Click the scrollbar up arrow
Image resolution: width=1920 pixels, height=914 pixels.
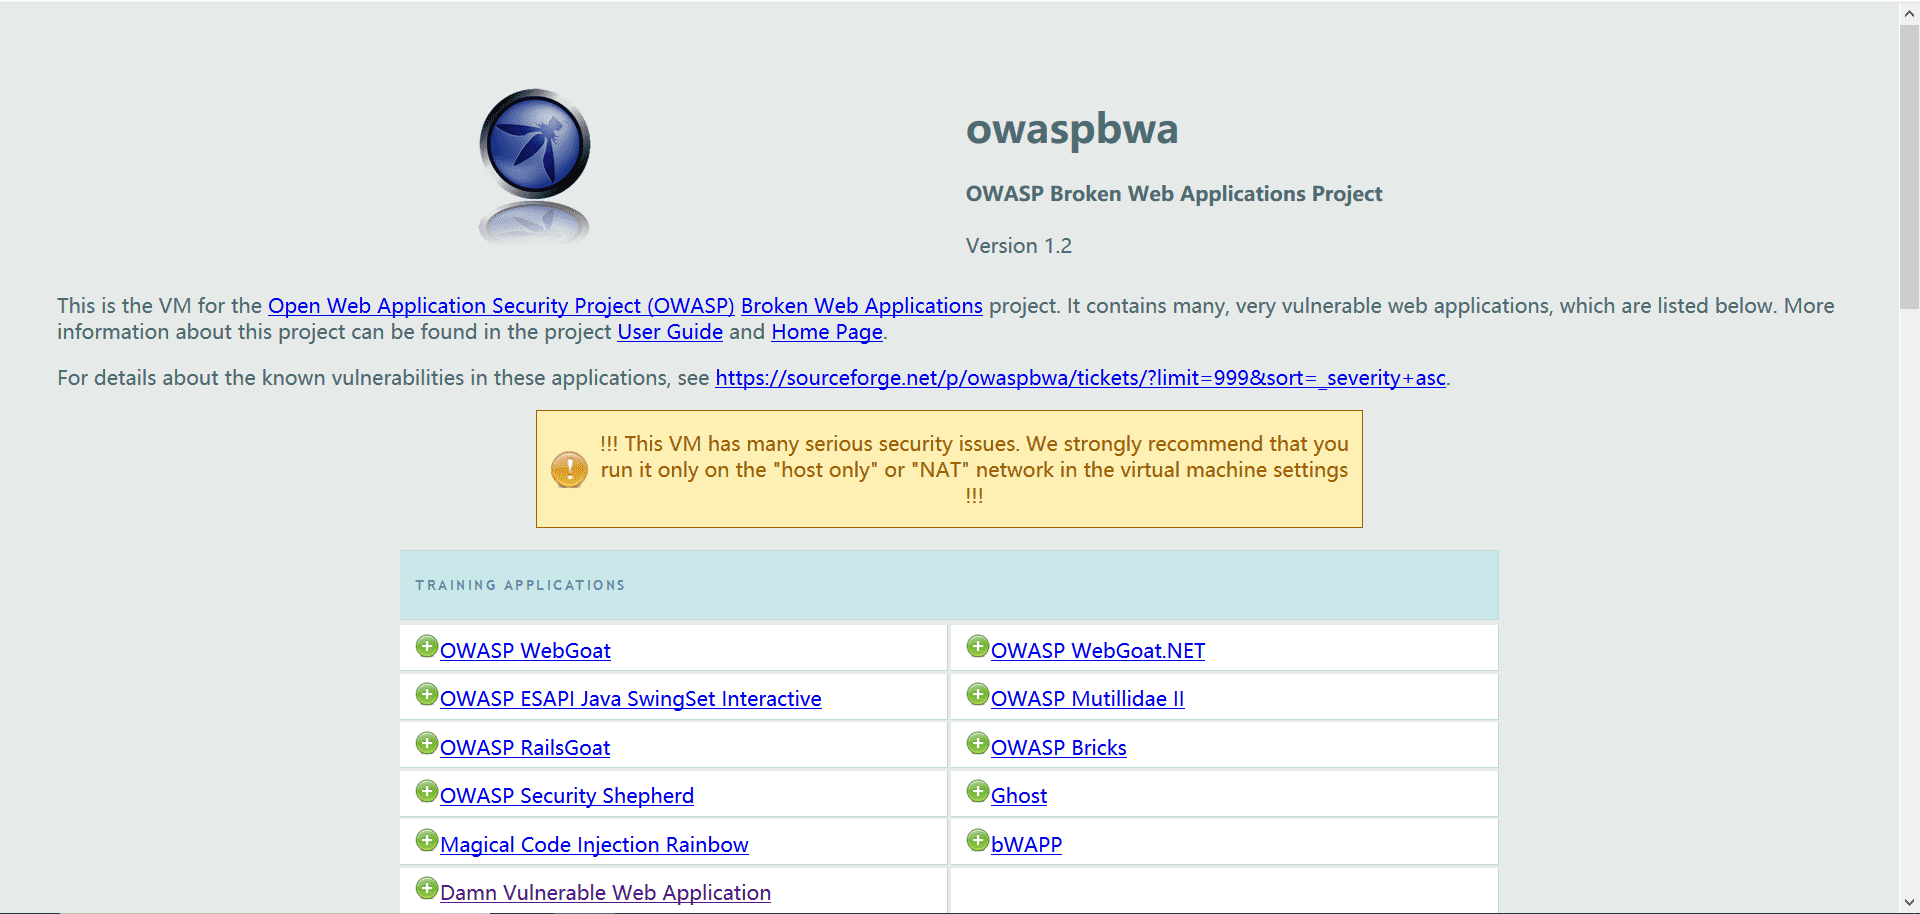pyautogui.click(x=1909, y=12)
